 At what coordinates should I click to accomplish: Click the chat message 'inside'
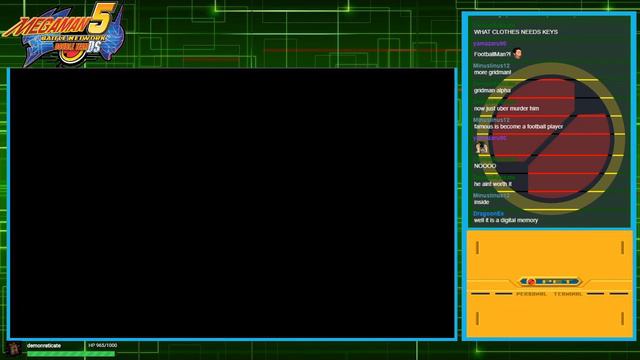click(481, 202)
